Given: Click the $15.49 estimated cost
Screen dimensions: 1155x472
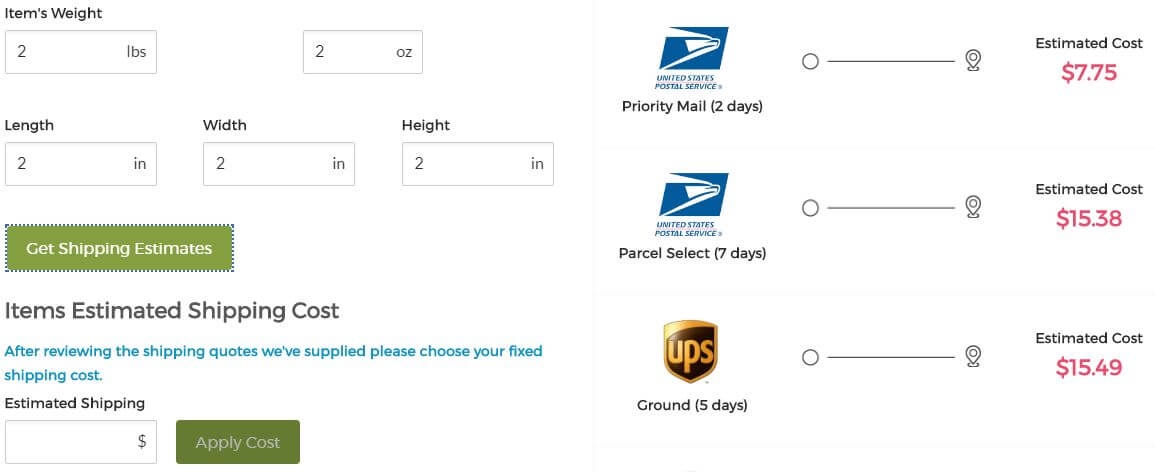Looking at the screenshot, I should (x=1089, y=367).
